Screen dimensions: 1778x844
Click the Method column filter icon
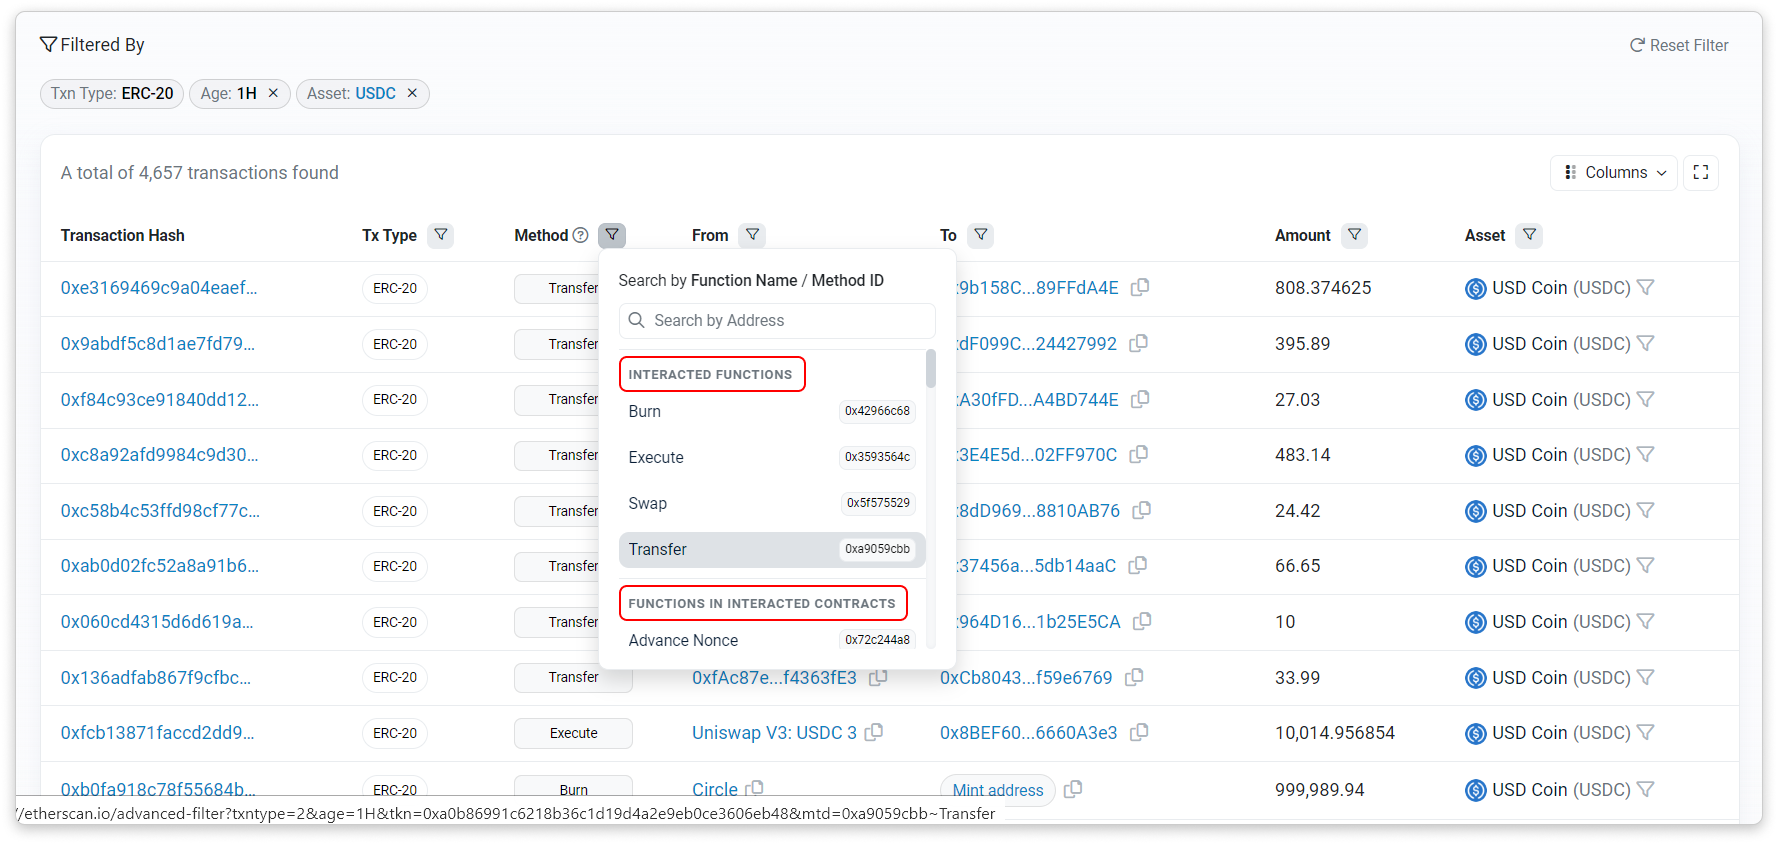pyautogui.click(x=611, y=235)
